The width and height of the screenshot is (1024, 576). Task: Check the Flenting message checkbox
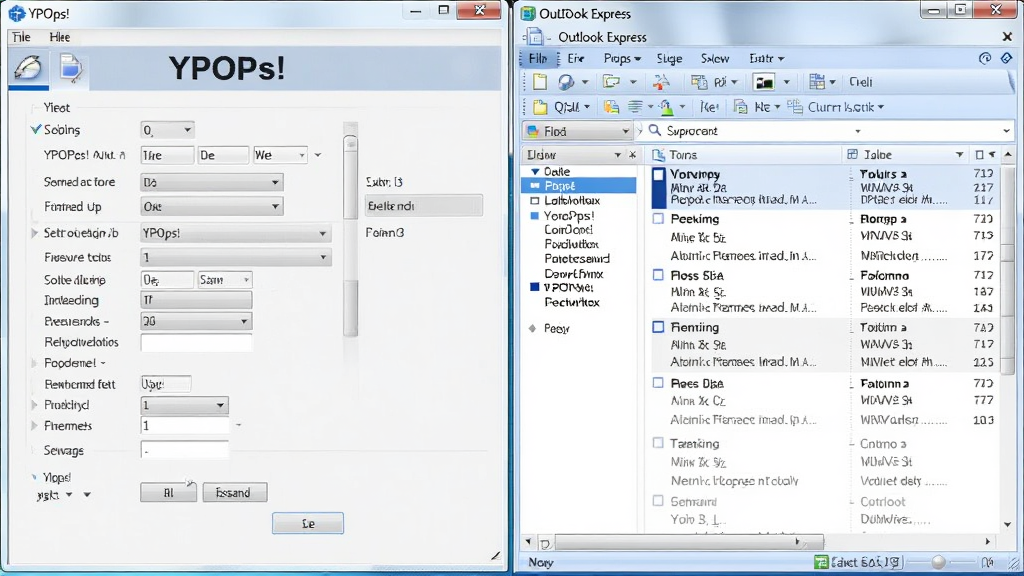(658, 327)
